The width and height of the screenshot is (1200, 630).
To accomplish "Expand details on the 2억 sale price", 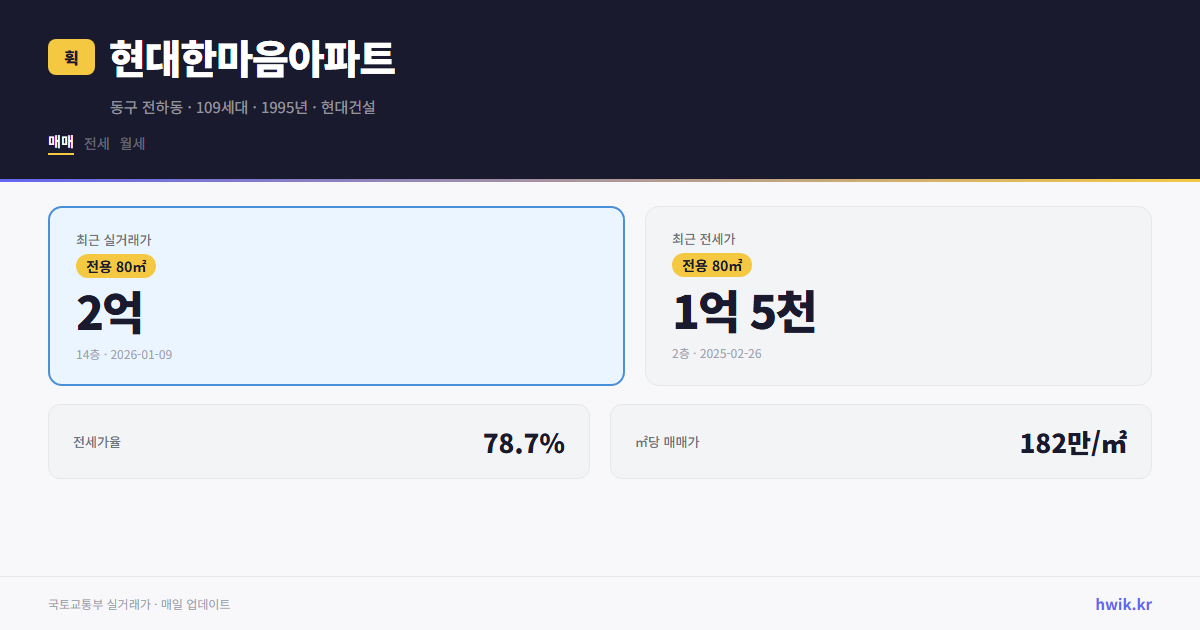I will (x=108, y=311).
